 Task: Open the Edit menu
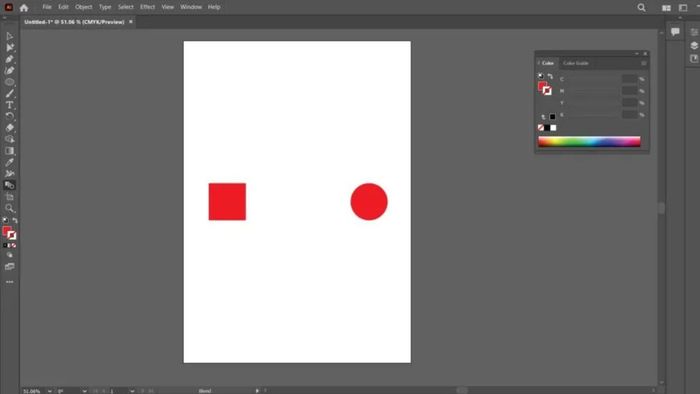click(63, 7)
